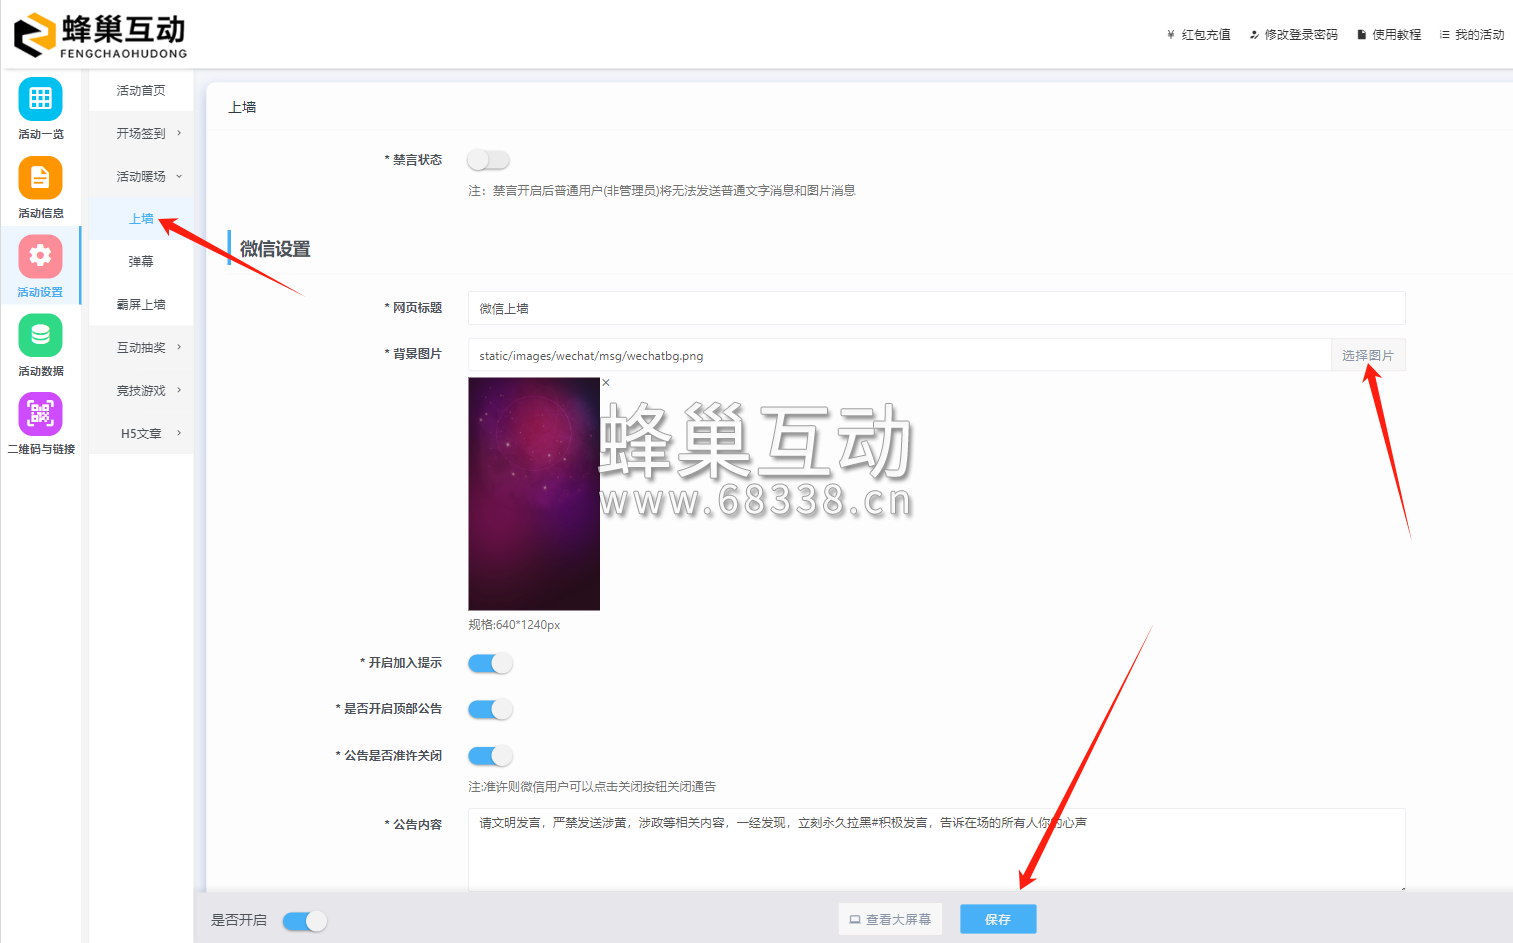Collapse the 活动暖场 submenu
The height and width of the screenshot is (943, 1513).
pos(140,175)
